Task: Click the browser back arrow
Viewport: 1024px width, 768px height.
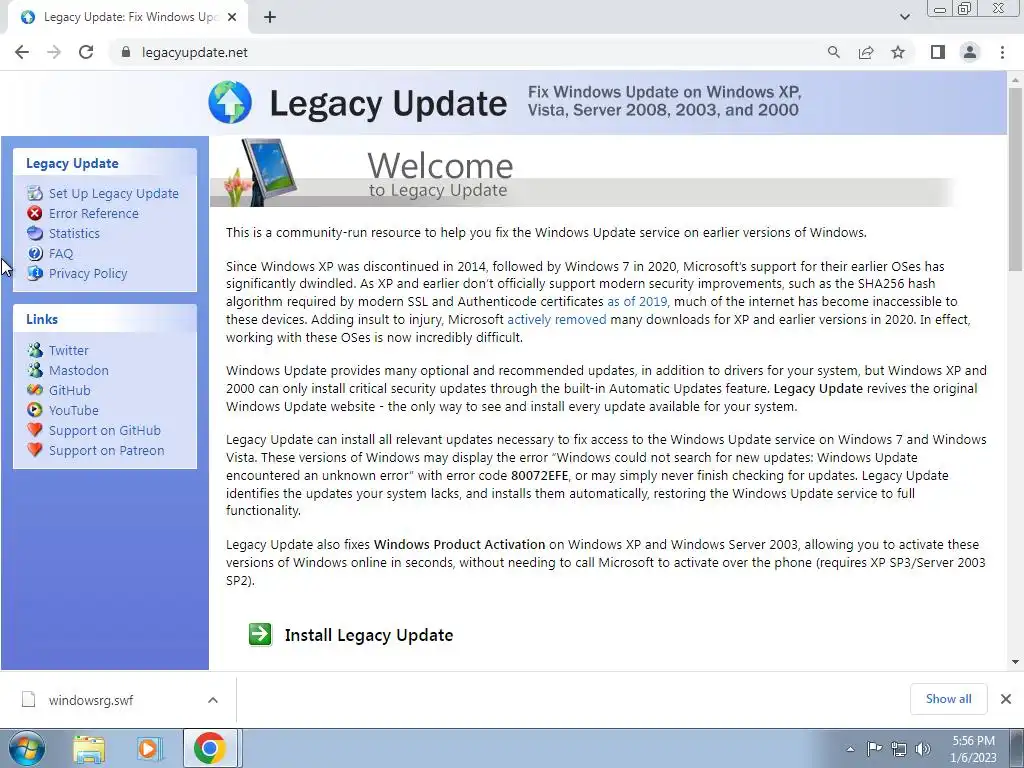Action: click(22, 52)
